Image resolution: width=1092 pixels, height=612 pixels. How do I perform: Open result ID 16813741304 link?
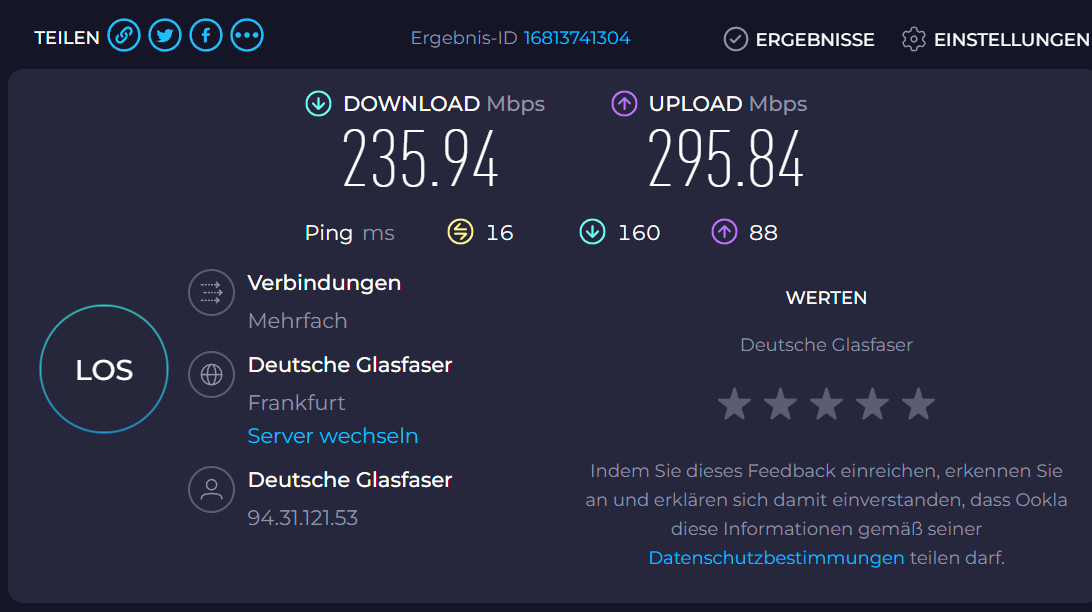coord(577,38)
